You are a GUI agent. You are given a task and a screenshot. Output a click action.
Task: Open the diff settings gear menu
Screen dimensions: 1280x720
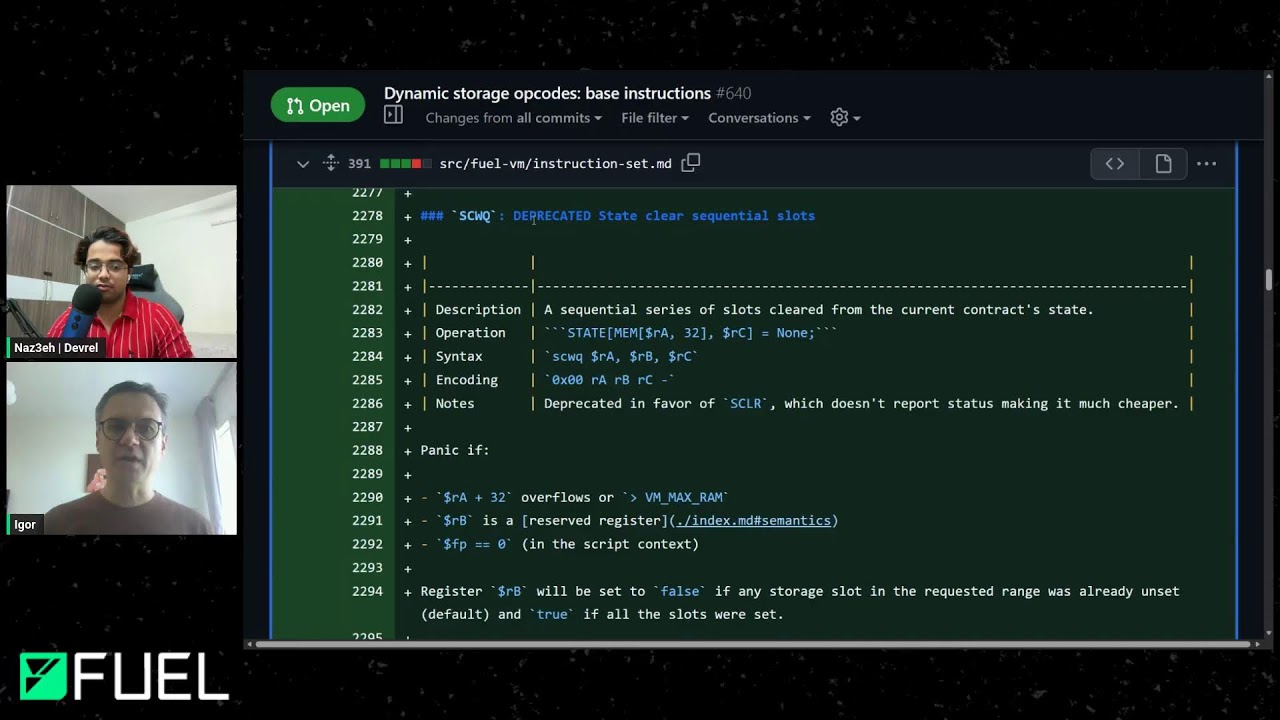(x=845, y=118)
